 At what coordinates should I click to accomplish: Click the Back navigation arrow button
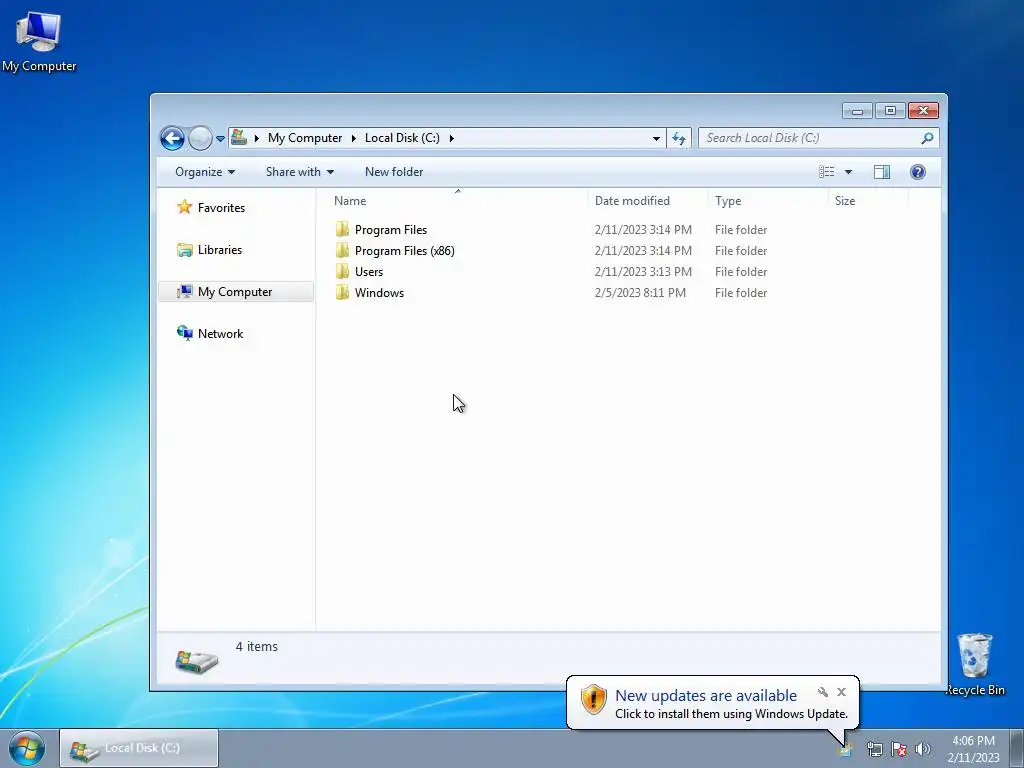coord(172,138)
